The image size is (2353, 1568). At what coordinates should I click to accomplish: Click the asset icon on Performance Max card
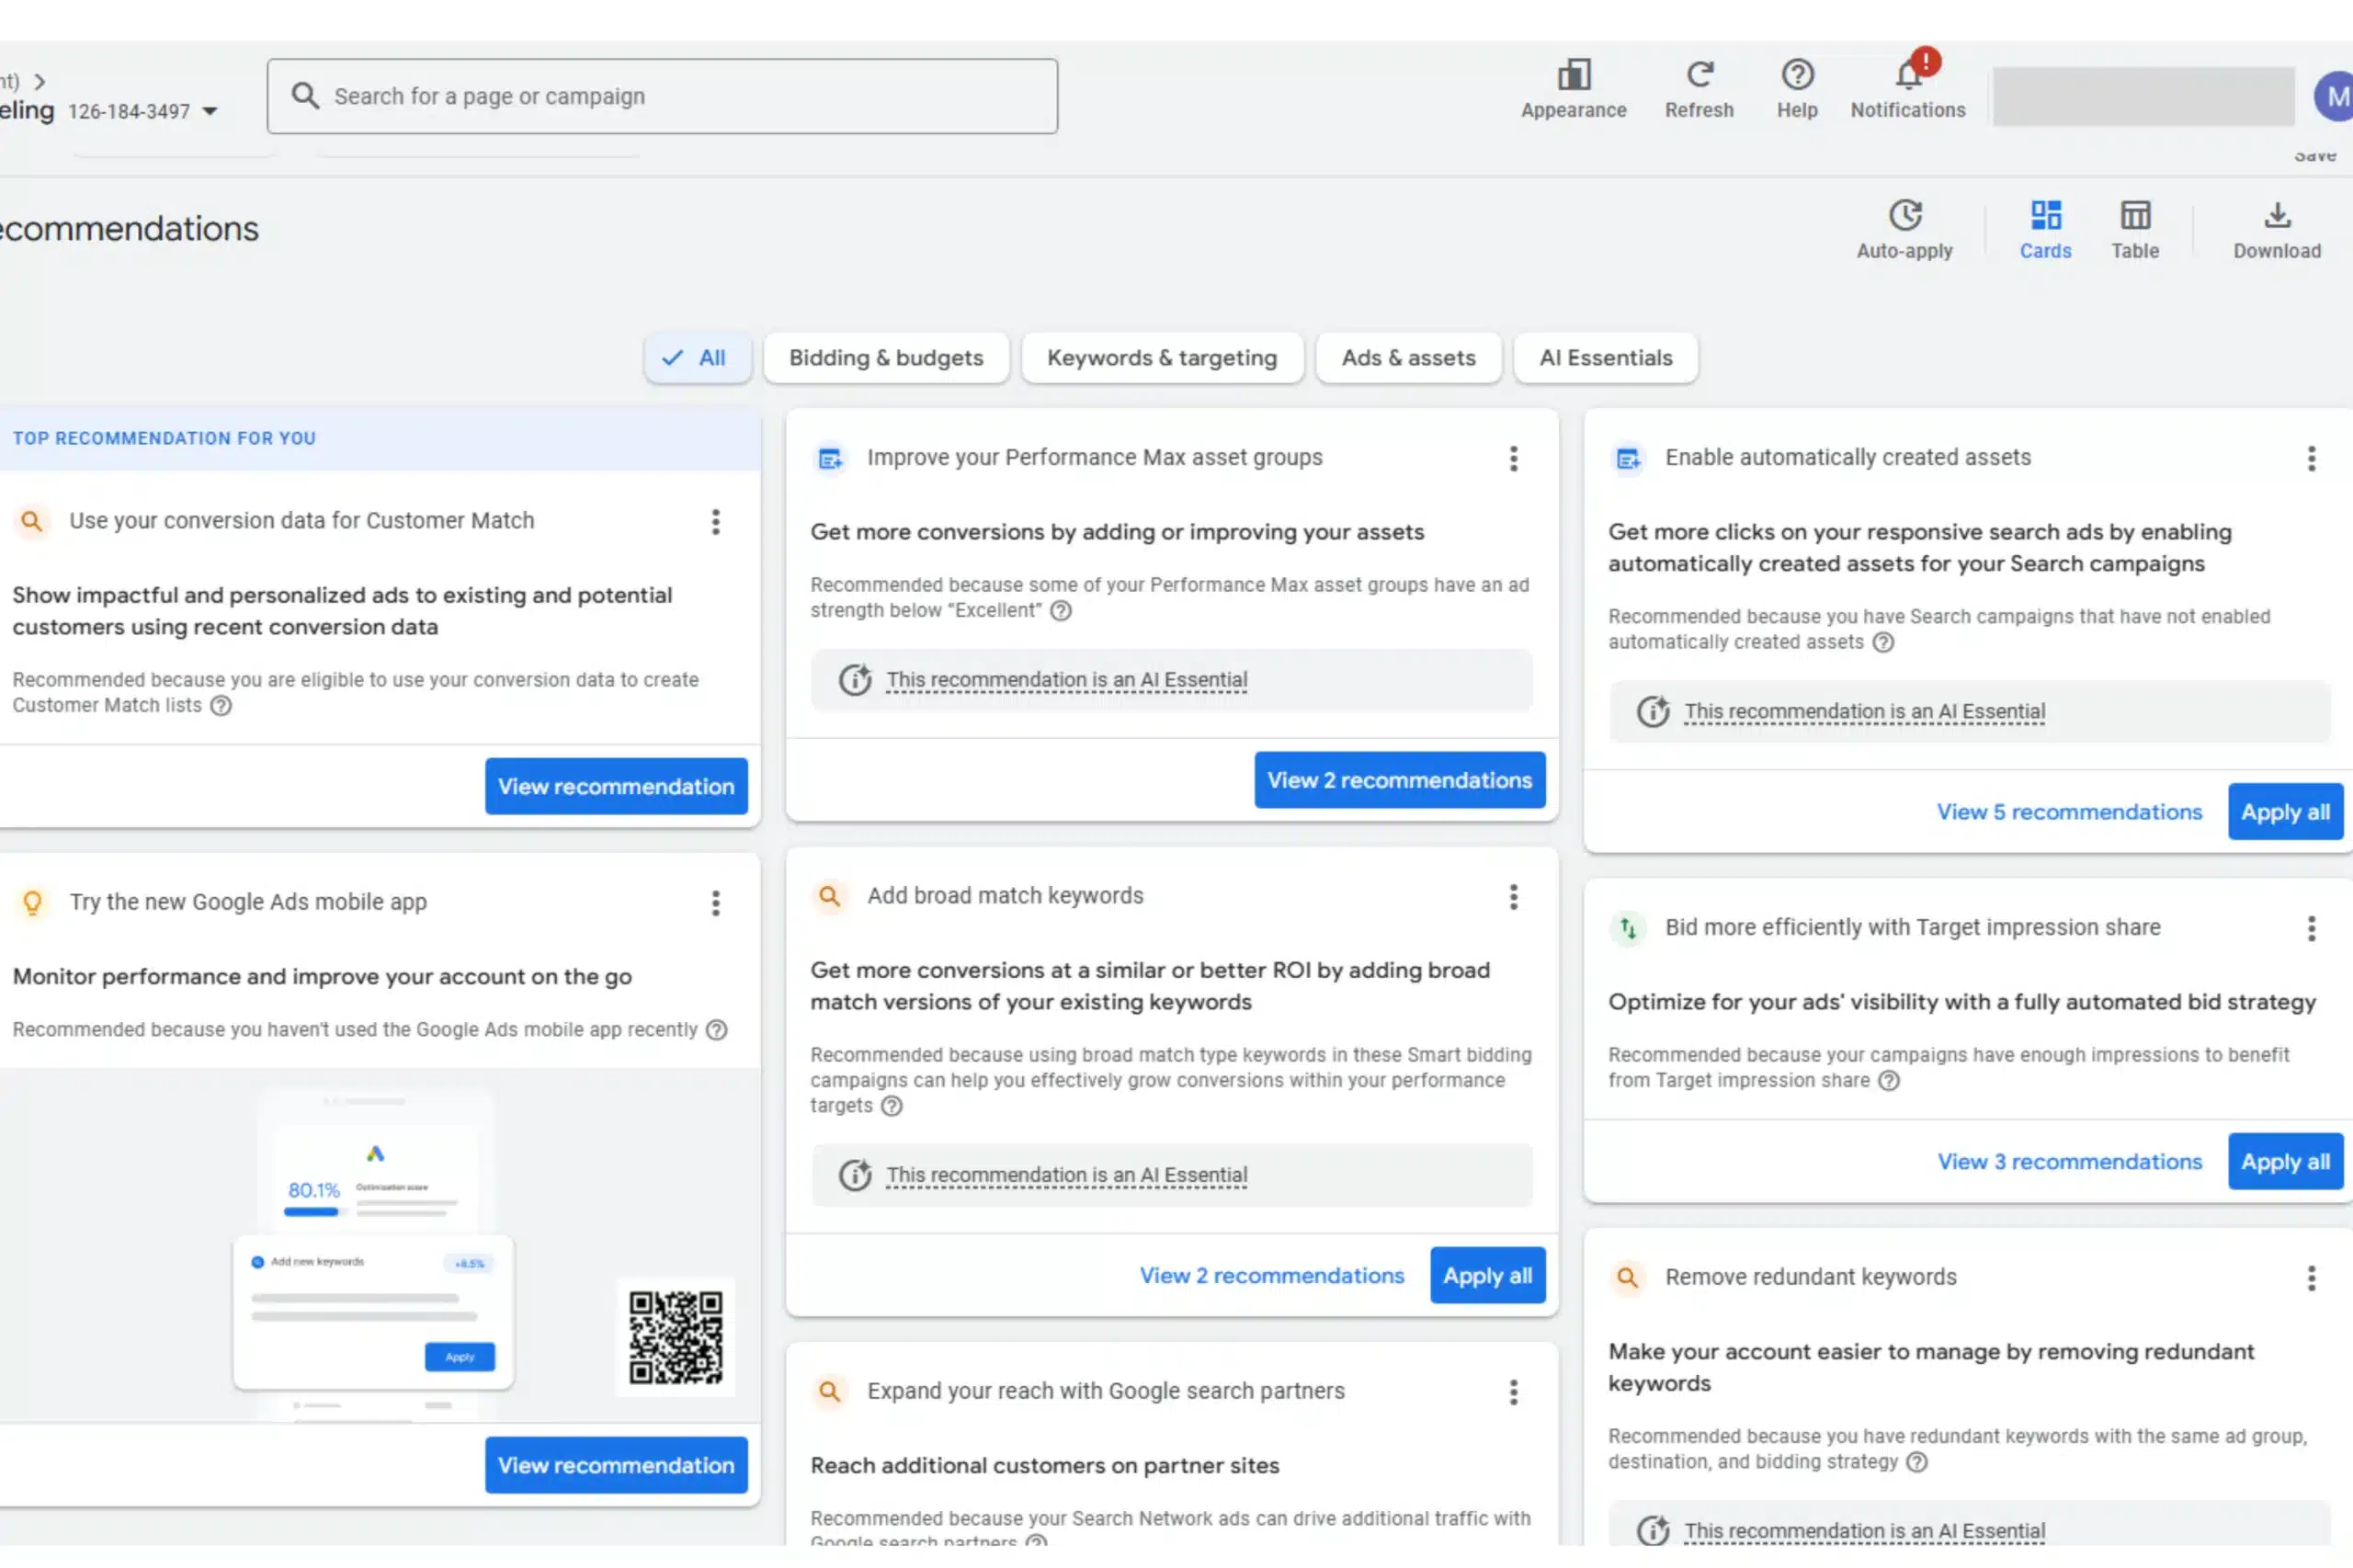(x=830, y=459)
